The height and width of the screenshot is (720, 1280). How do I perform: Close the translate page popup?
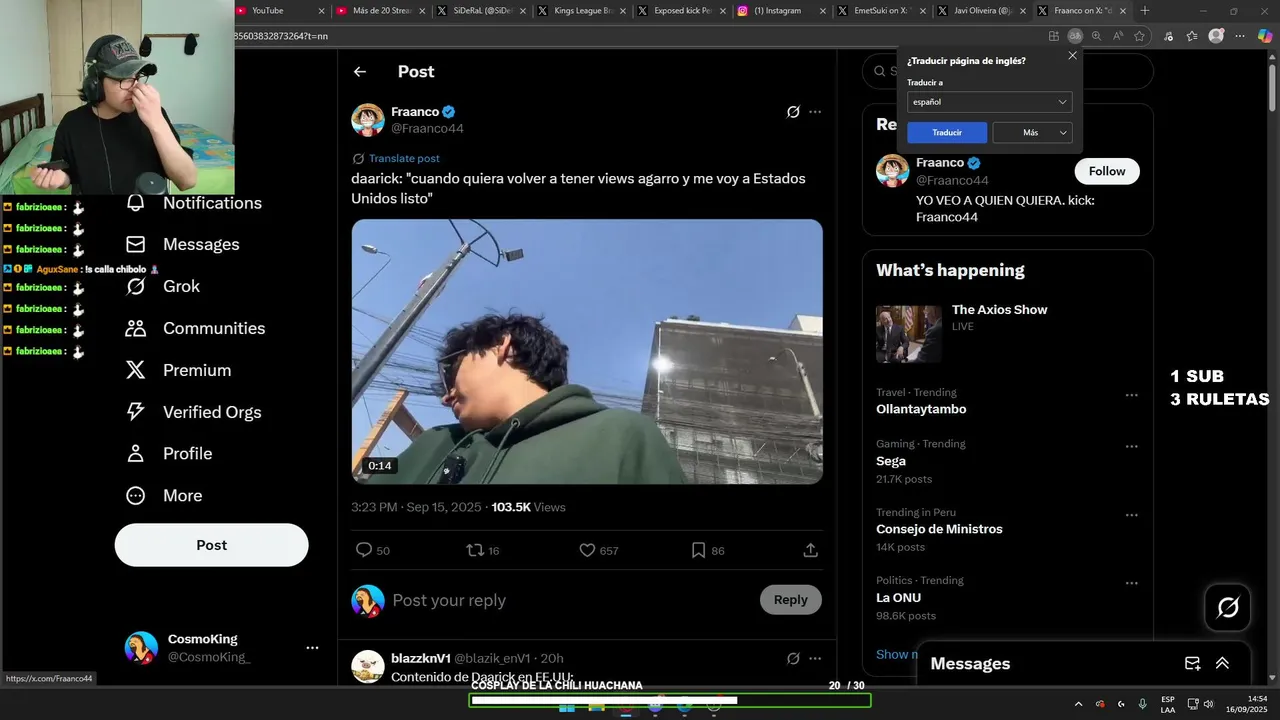pyautogui.click(x=1073, y=56)
